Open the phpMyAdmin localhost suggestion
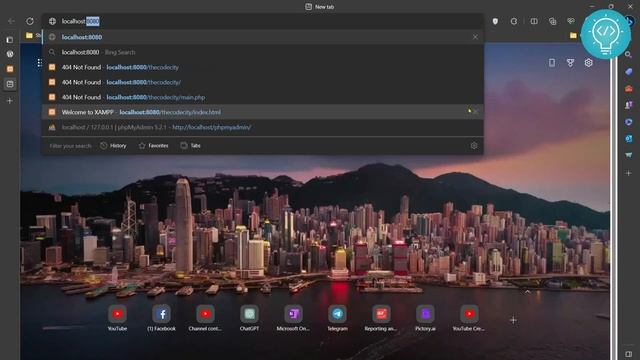Image resolution: width=640 pixels, height=360 pixels. click(263, 127)
